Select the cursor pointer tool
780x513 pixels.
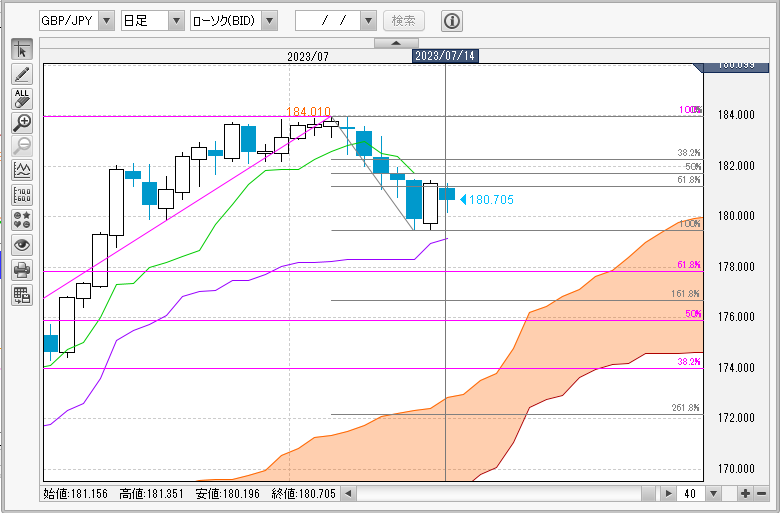tap(22, 49)
